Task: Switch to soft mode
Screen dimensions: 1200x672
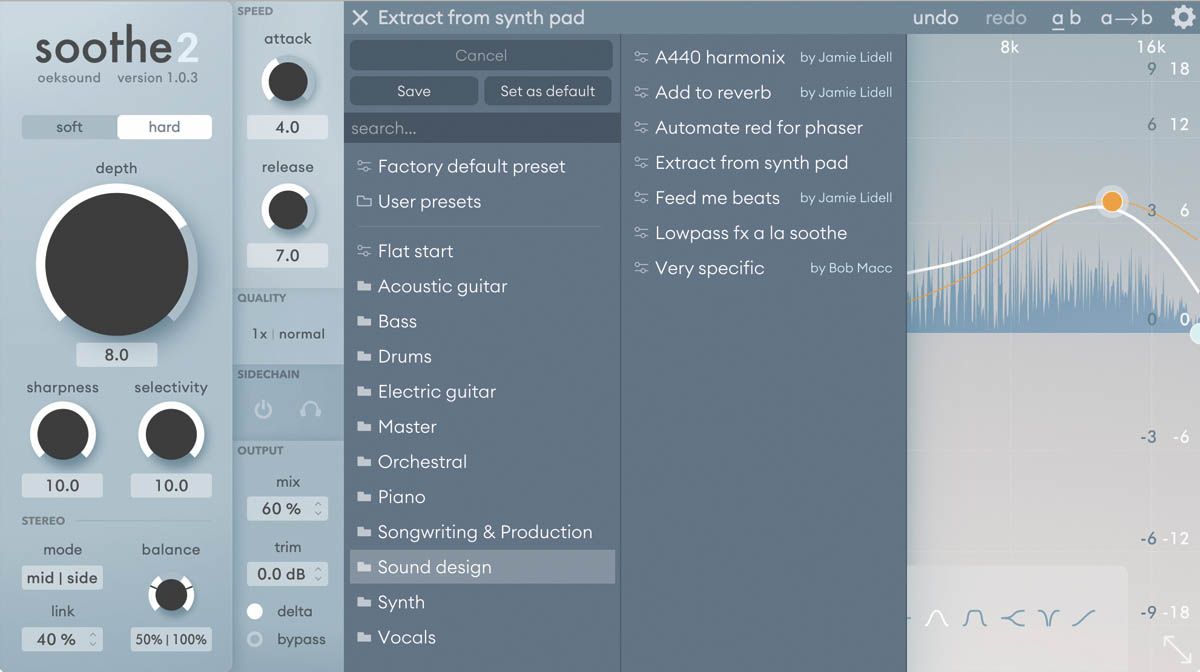Action: click(x=69, y=127)
